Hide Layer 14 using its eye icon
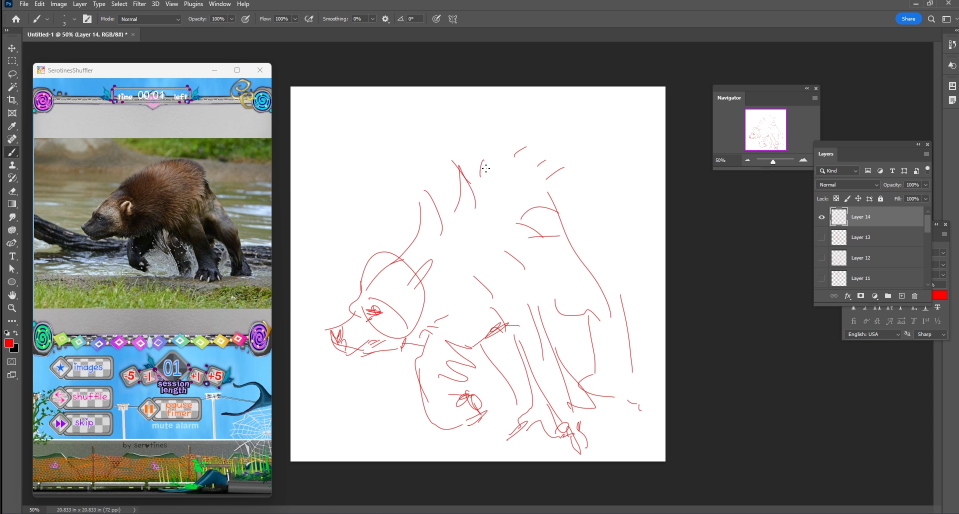The width and height of the screenshot is (959, 514). coord(821,217)
